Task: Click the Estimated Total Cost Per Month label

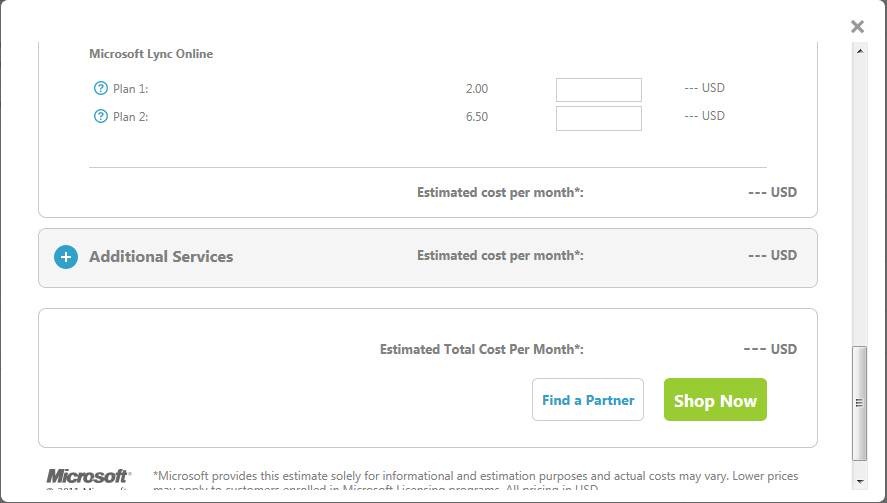Action: tap(481, 350)
